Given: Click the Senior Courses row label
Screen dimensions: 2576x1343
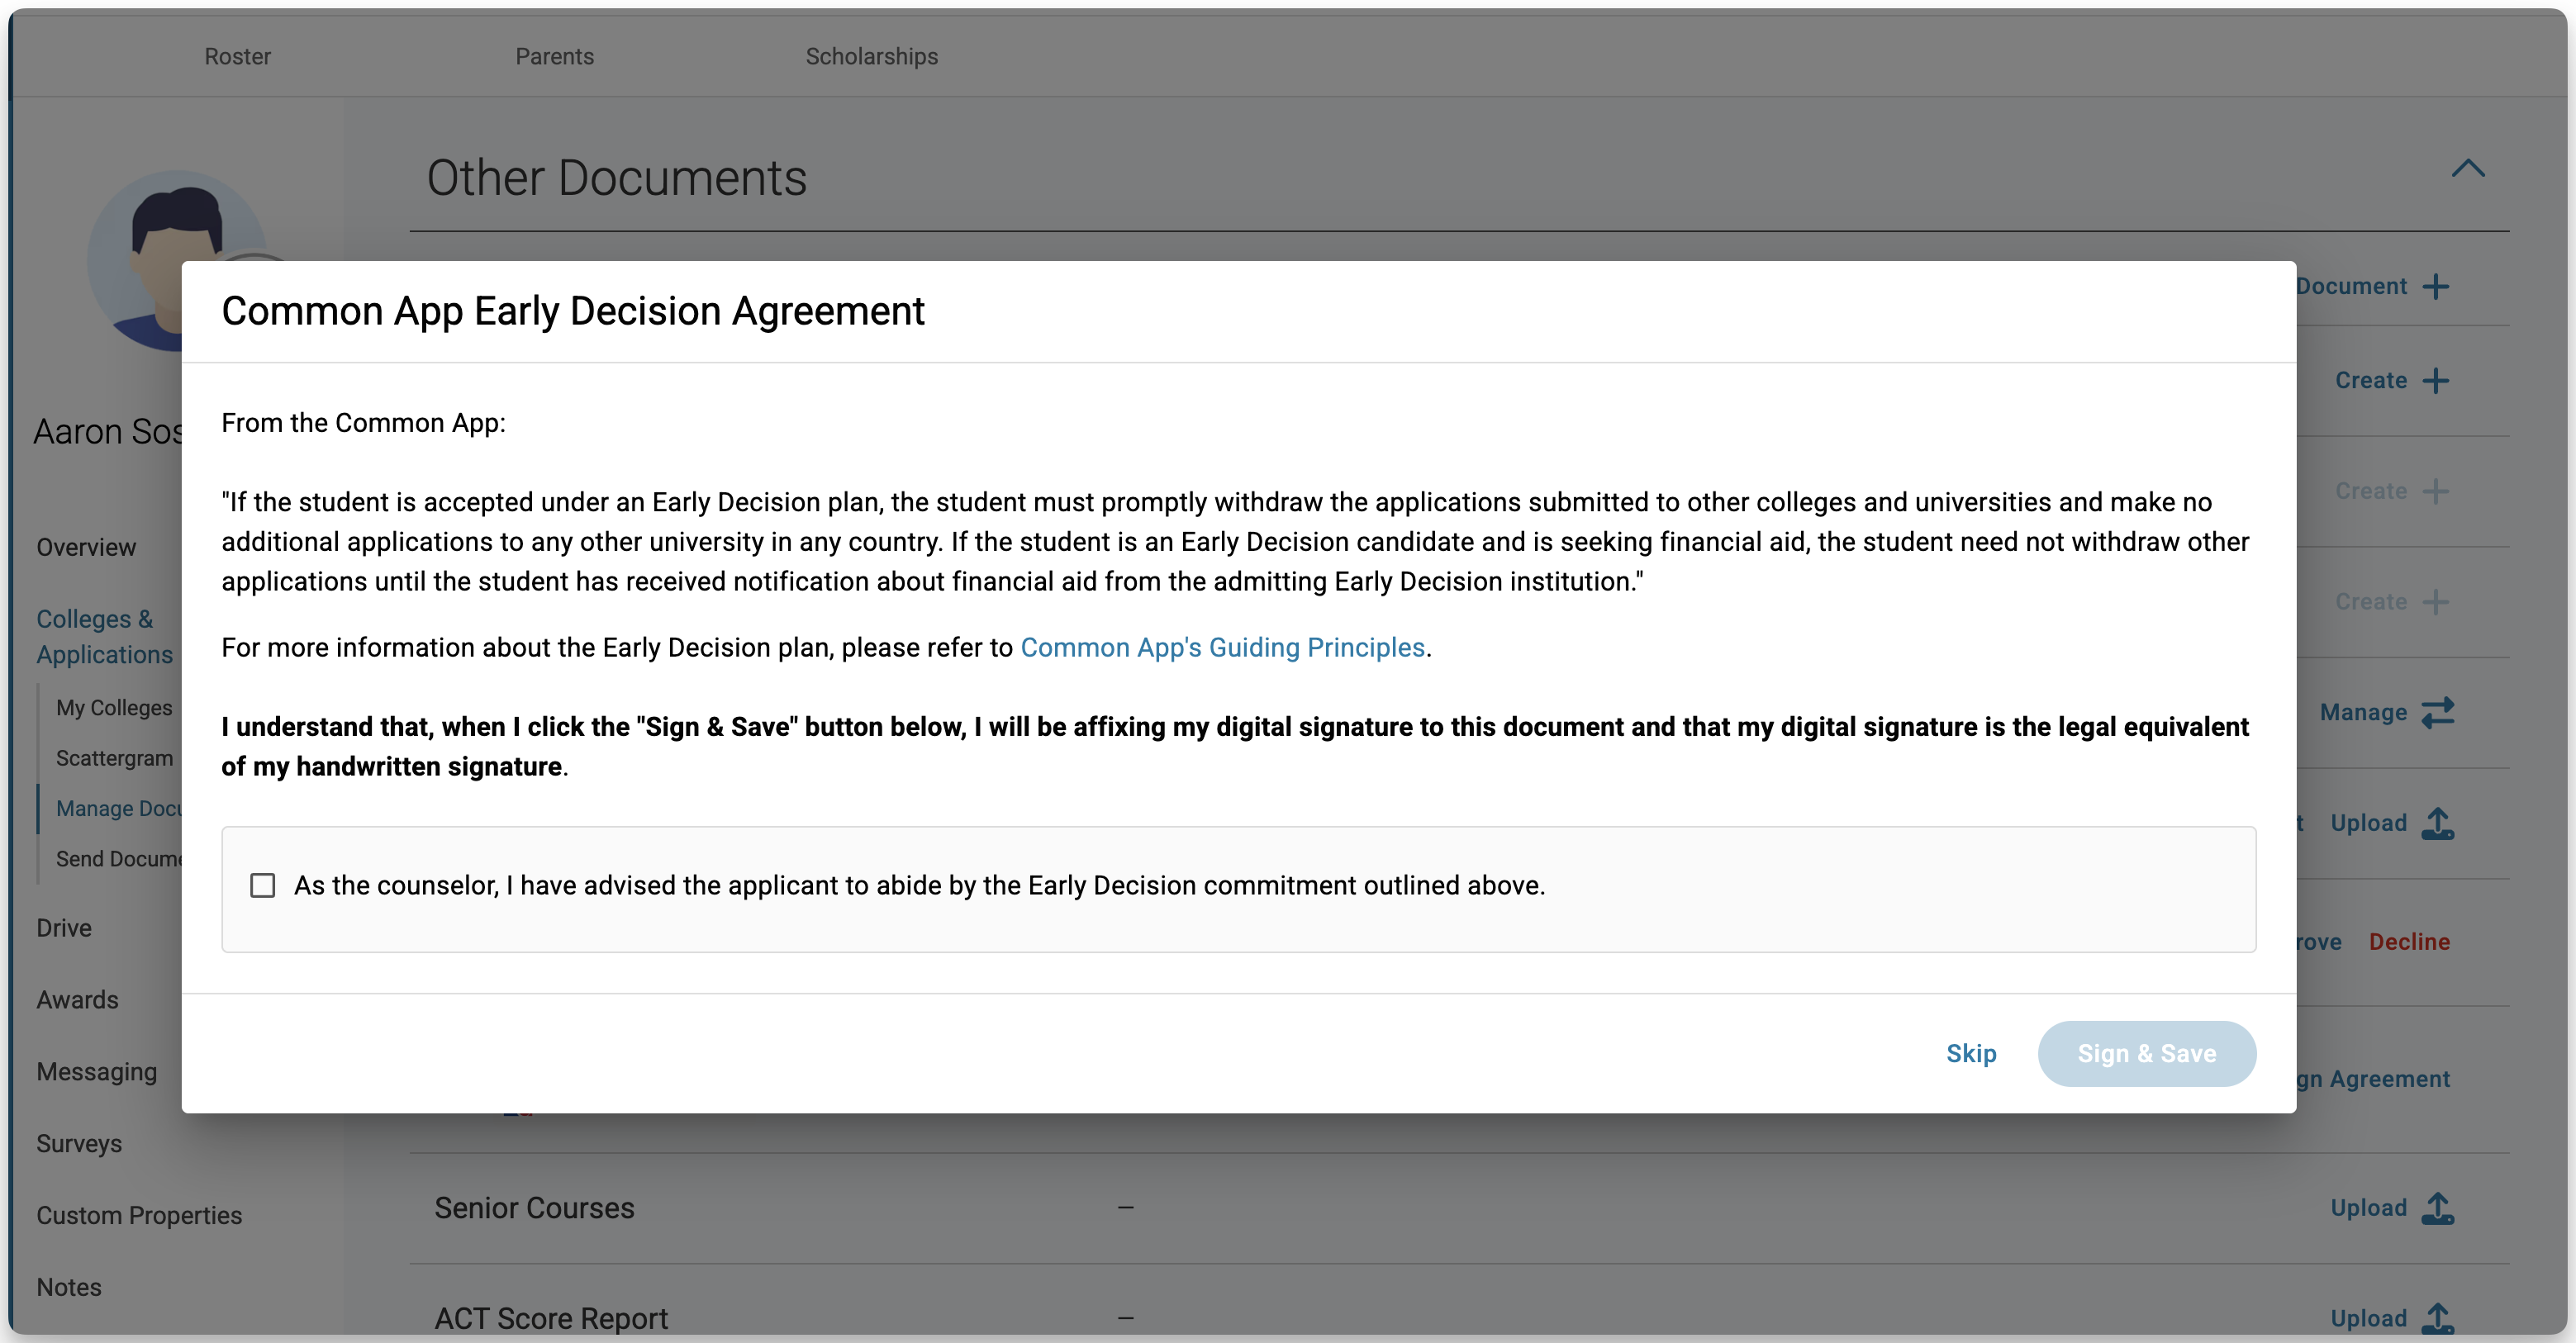Looking at the screenshot, I should pos(534,1208).
